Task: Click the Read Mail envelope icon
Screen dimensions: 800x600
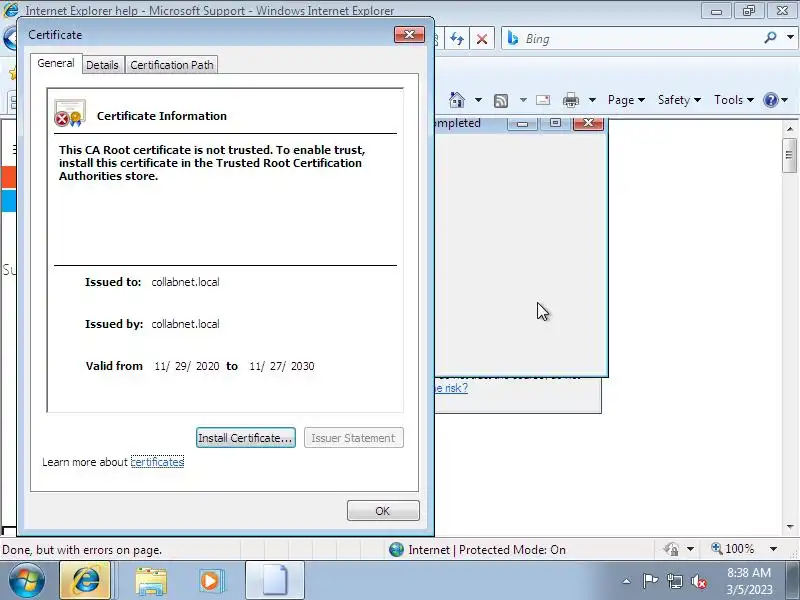Action: [543, 100]
